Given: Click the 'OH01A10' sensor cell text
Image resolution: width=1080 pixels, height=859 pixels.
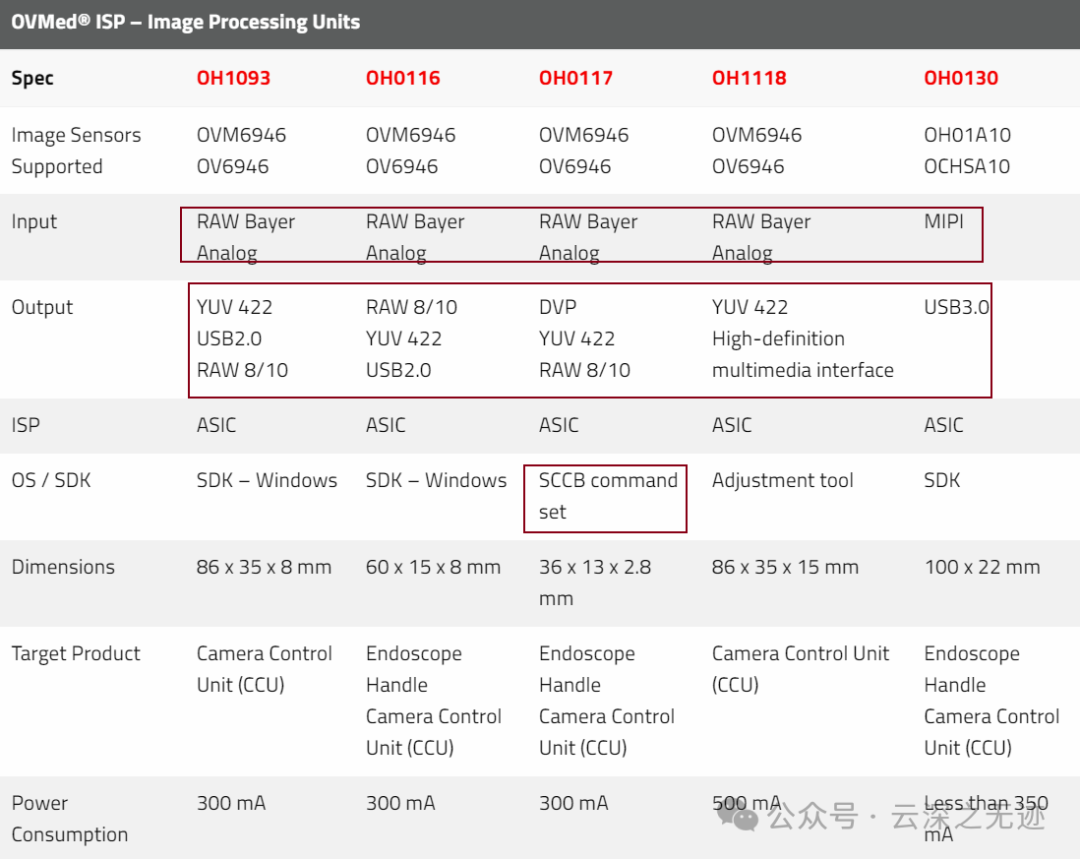Looking at the screenshot, I should 967,135.
